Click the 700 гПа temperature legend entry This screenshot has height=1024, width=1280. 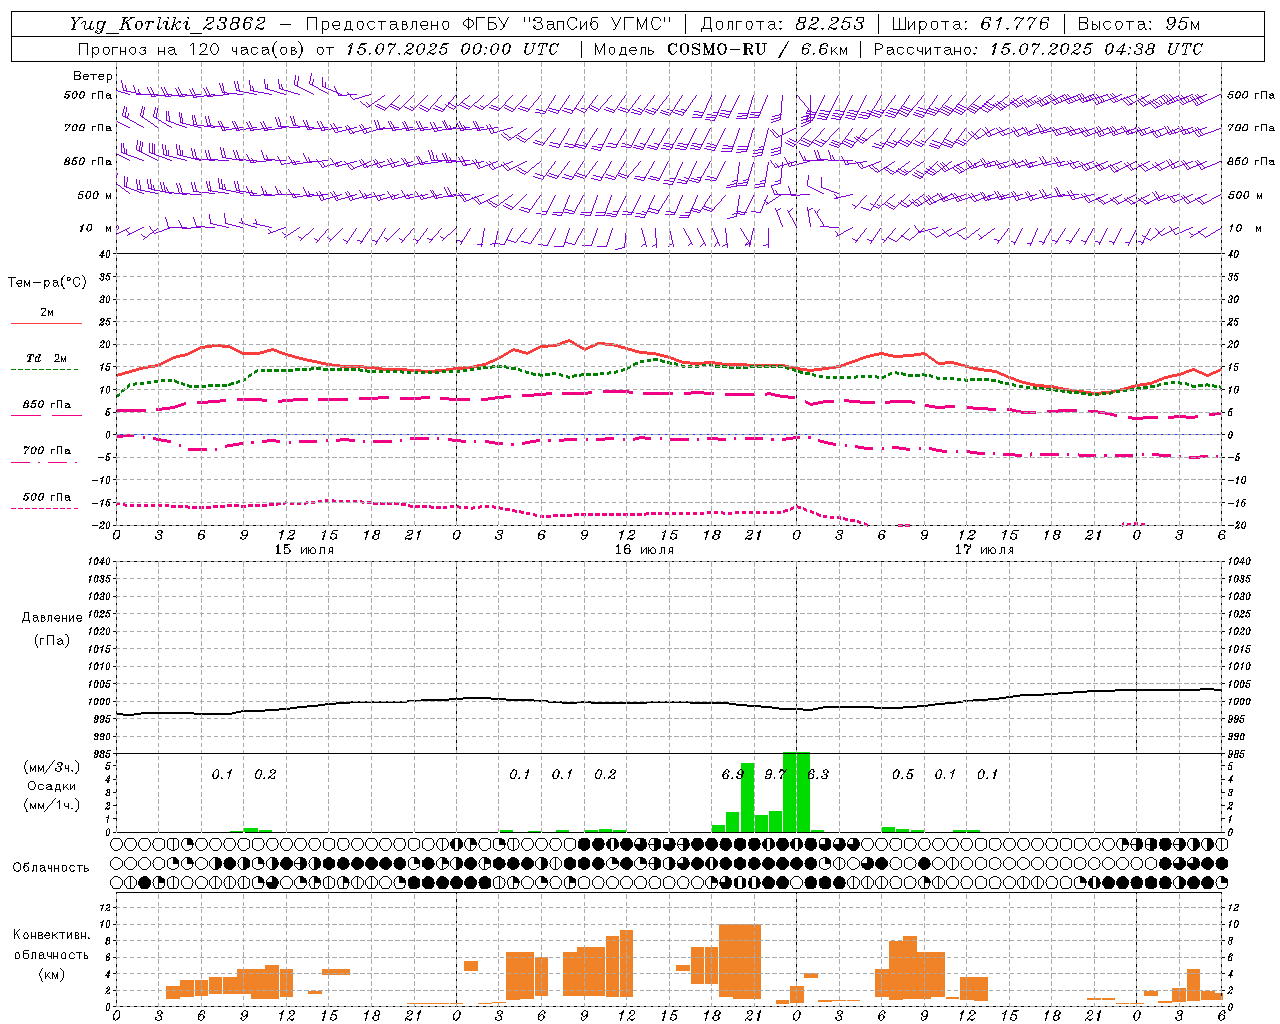point(46,451)
